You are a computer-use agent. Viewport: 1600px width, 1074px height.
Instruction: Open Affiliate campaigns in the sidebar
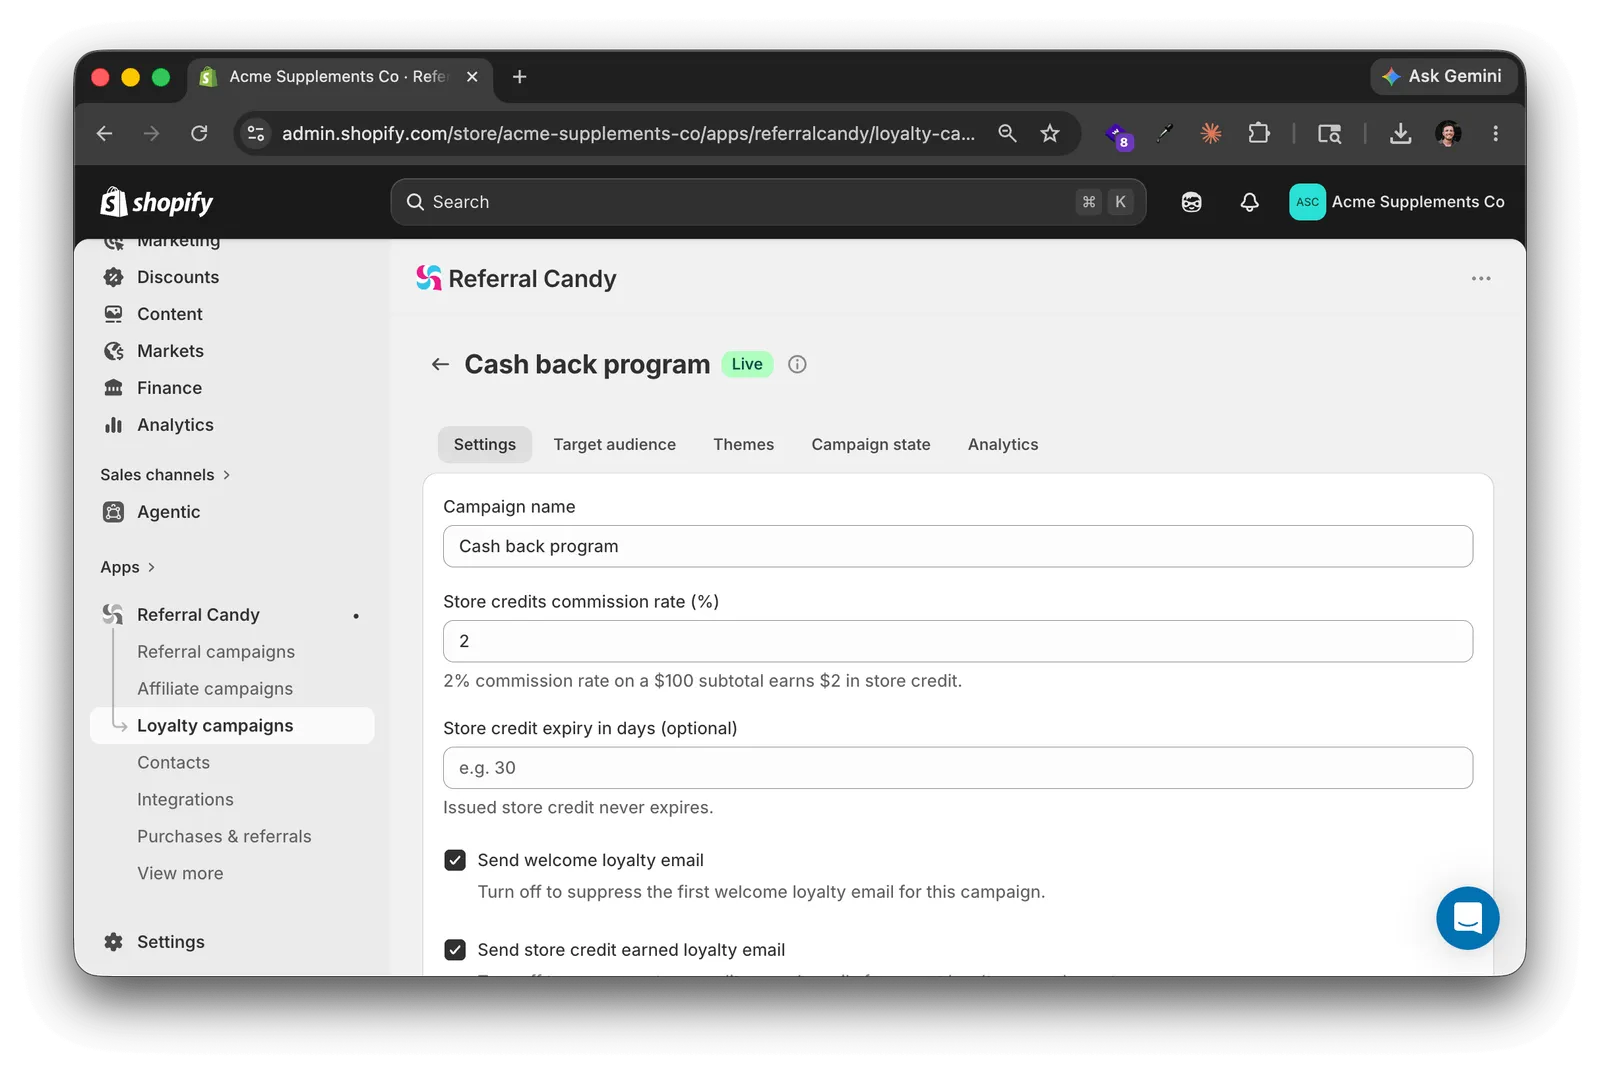(x=215, y=689)
